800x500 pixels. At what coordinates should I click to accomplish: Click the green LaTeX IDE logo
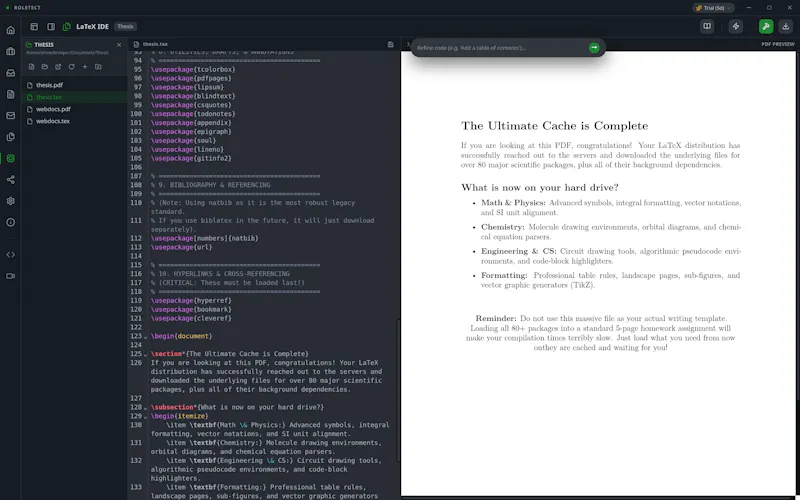click(x=67, y=27)
